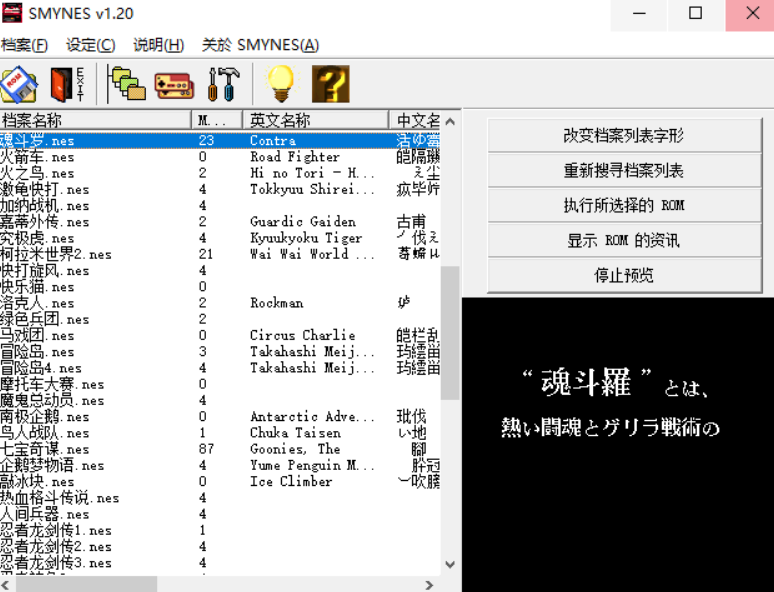
Task: Select the 快打旋风.nes file
Action: coord(45,271)
